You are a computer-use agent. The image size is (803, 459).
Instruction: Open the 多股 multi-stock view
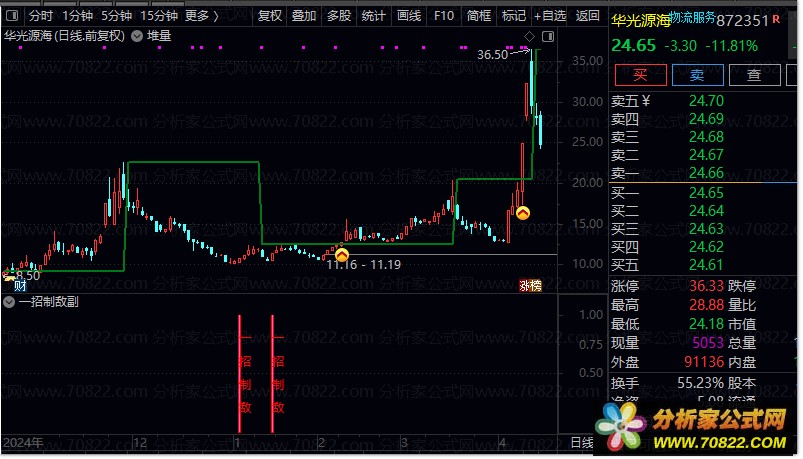coord(339,16)
